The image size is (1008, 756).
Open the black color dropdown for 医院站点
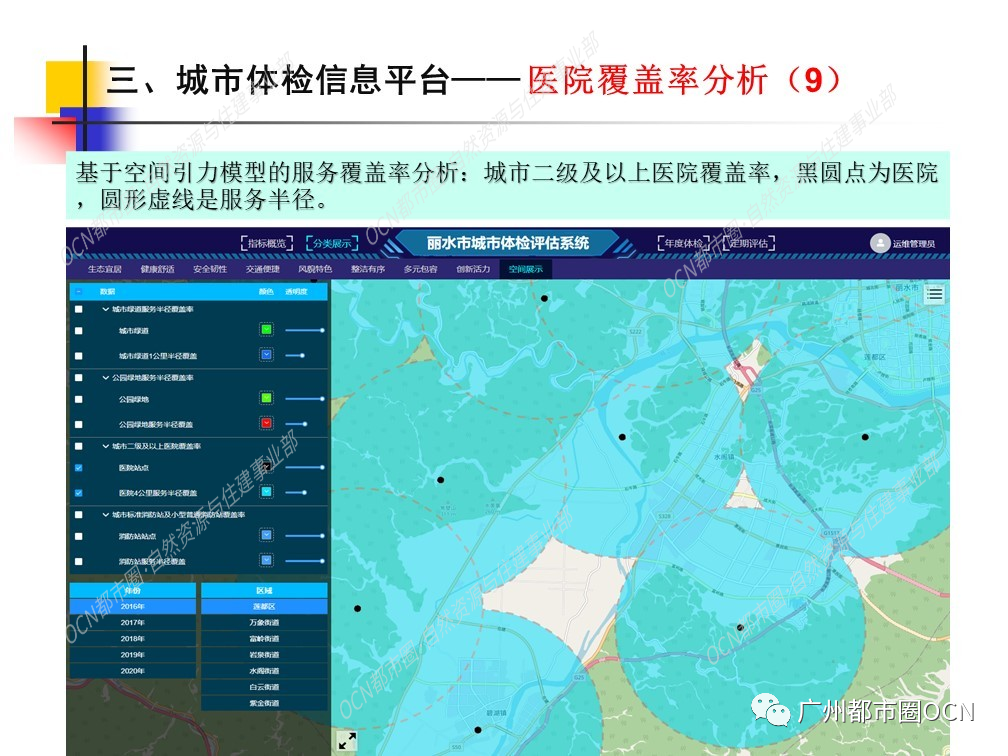(x=266, y=467)
